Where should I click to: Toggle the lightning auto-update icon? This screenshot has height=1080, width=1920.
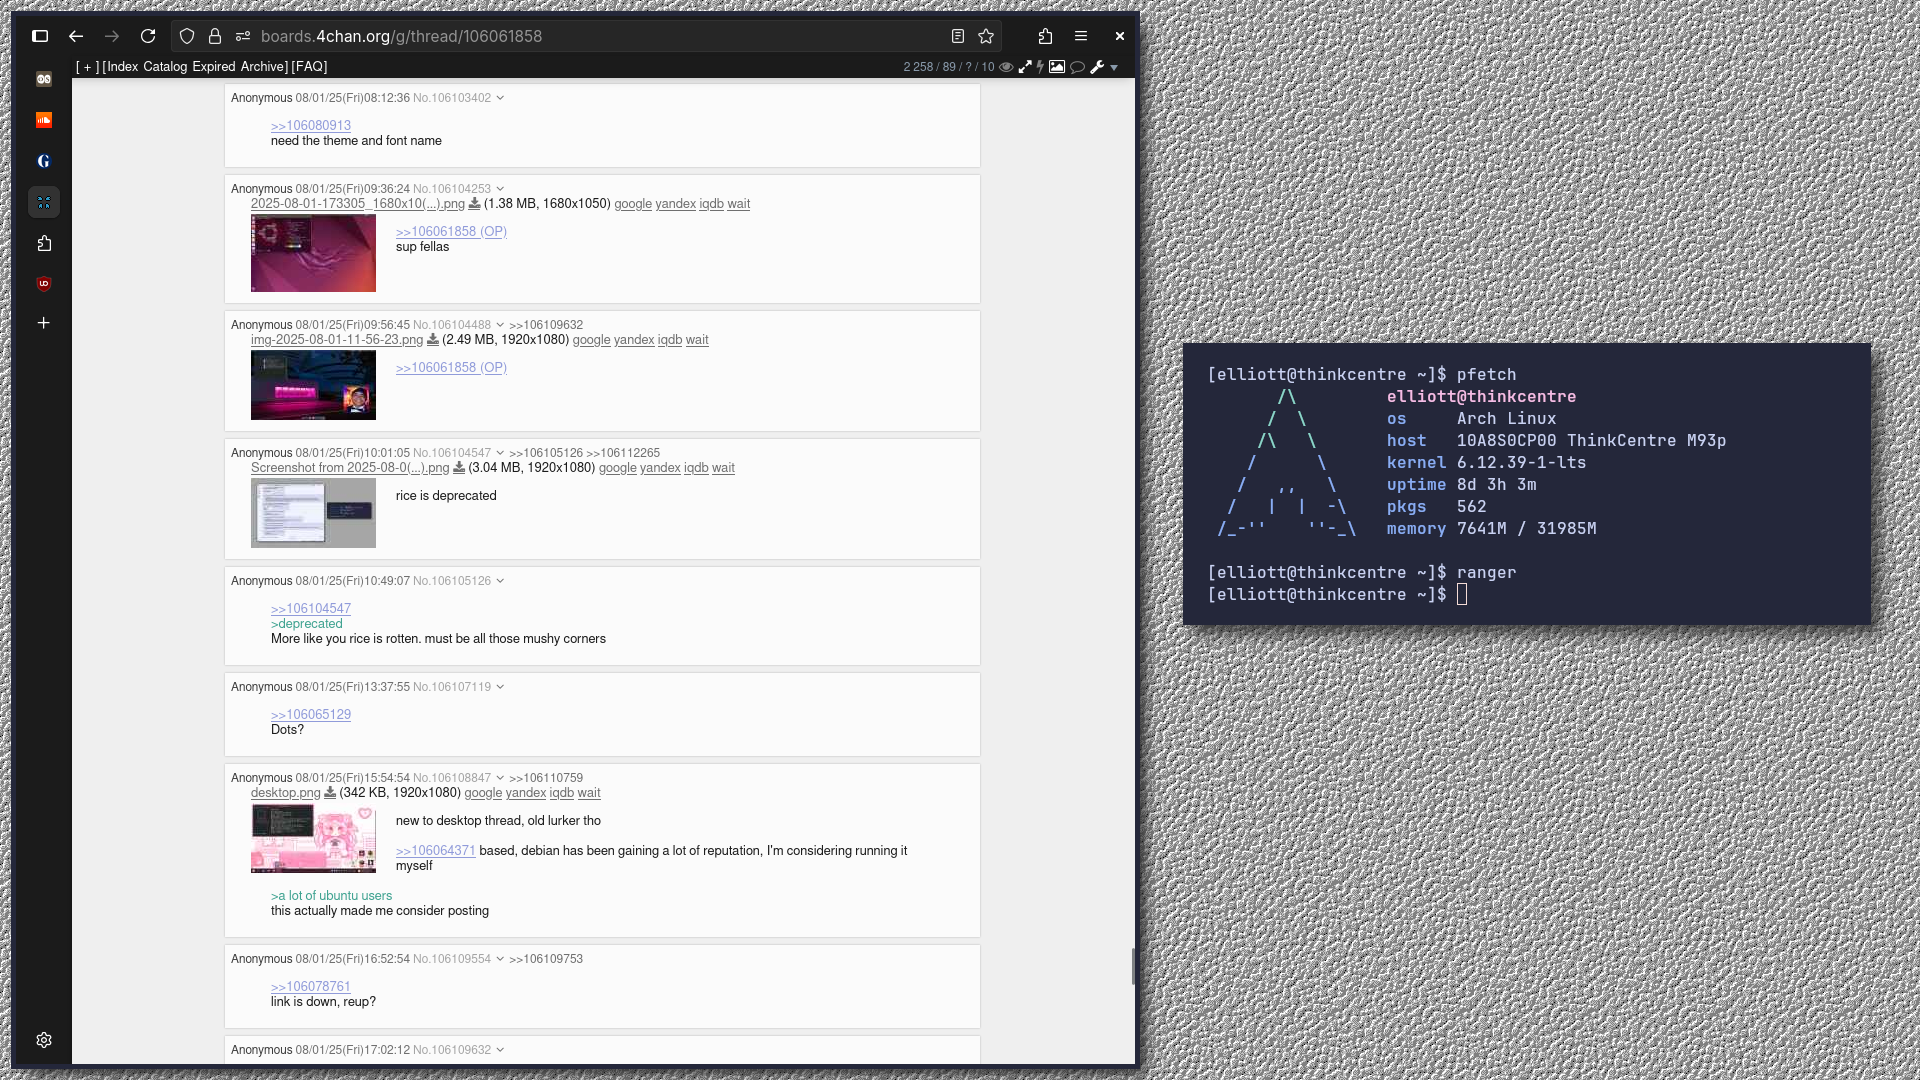(x=1040, y=67)
